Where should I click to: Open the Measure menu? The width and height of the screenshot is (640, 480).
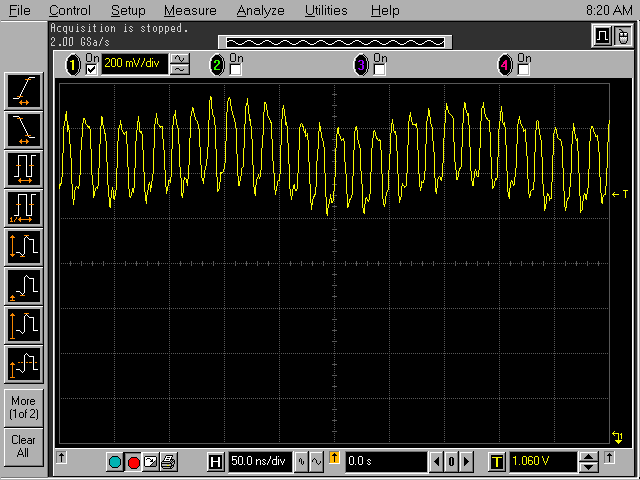click(190, 10)
